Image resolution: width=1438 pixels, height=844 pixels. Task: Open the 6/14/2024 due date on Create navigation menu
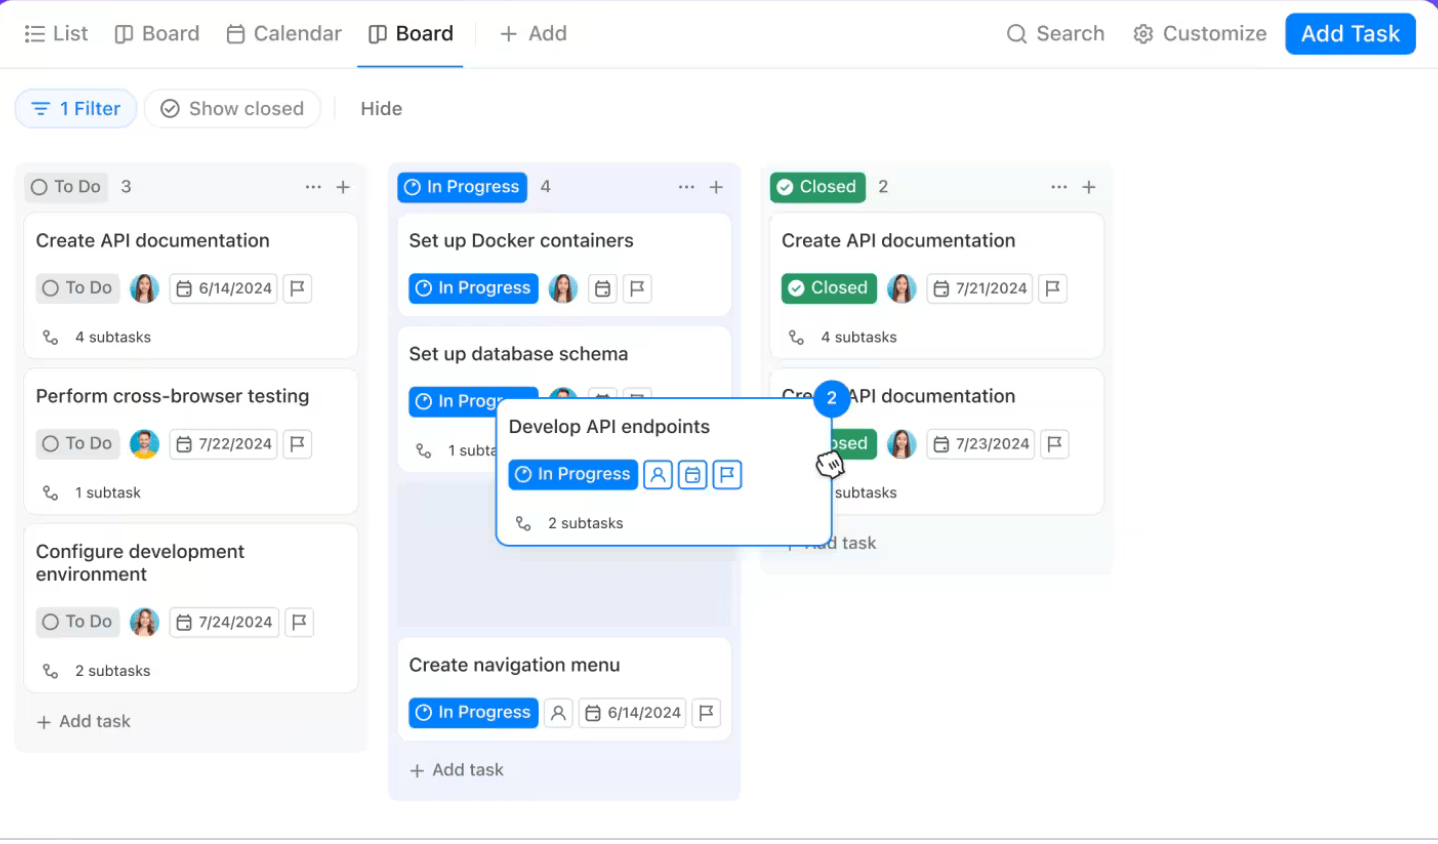coord(633,713)
